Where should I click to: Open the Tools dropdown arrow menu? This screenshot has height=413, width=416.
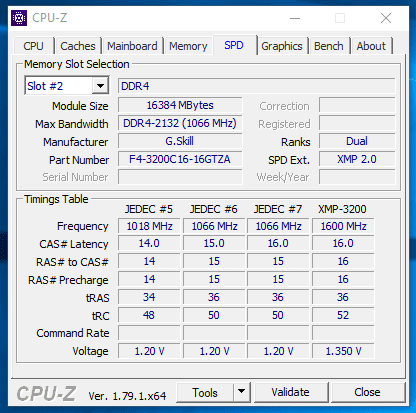242,393
